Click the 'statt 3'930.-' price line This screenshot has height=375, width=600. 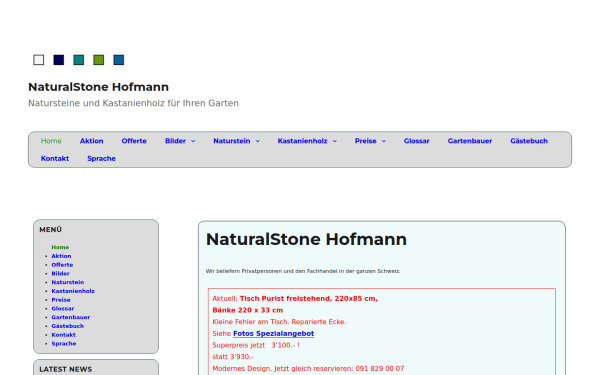click(233, 357)
